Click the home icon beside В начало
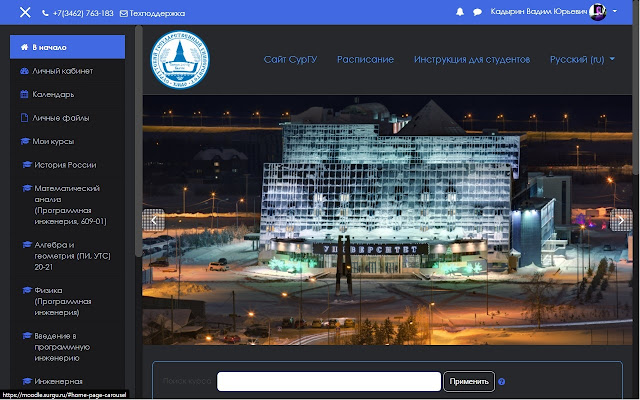 24,47
